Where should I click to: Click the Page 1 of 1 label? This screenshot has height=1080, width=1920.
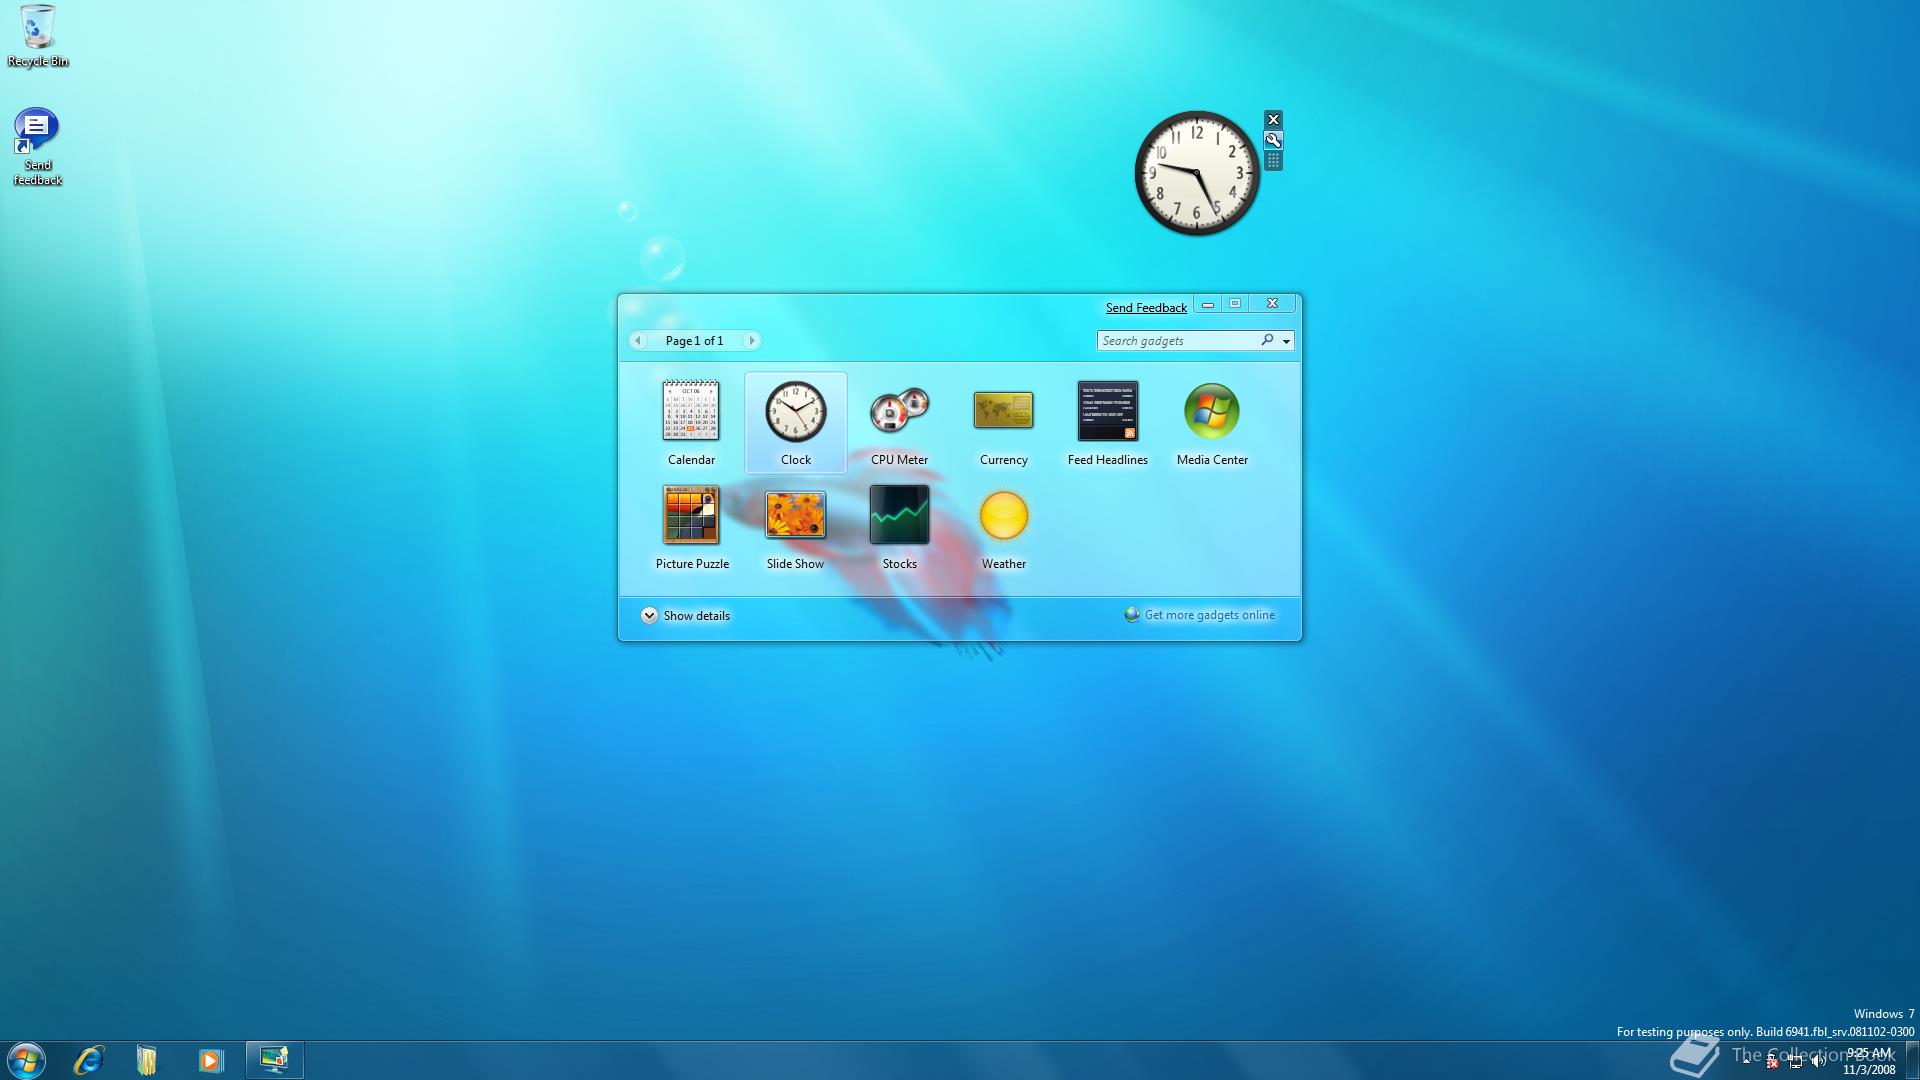tap(694, 341)
